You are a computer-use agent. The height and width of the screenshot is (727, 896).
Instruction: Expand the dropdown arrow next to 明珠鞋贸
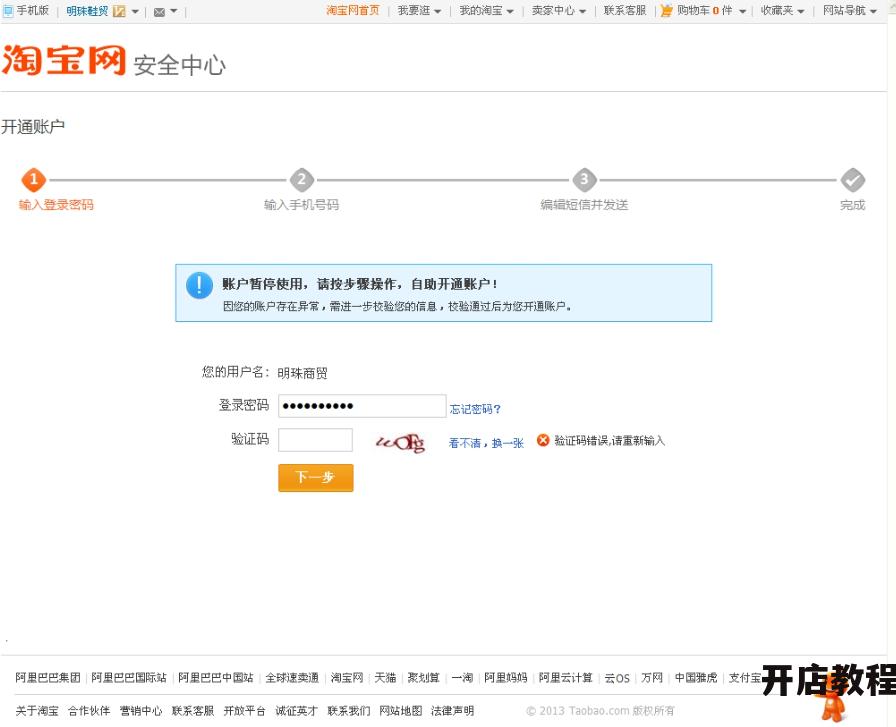pyautogui.click(x=135, y=11)
